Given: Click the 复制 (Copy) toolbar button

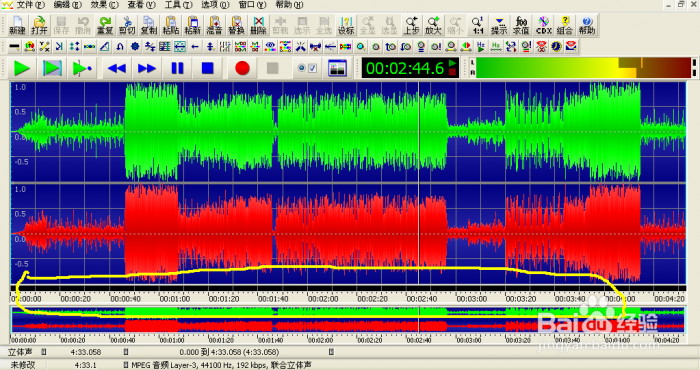Looking at the screenshot, I should [x=149, y=25].
